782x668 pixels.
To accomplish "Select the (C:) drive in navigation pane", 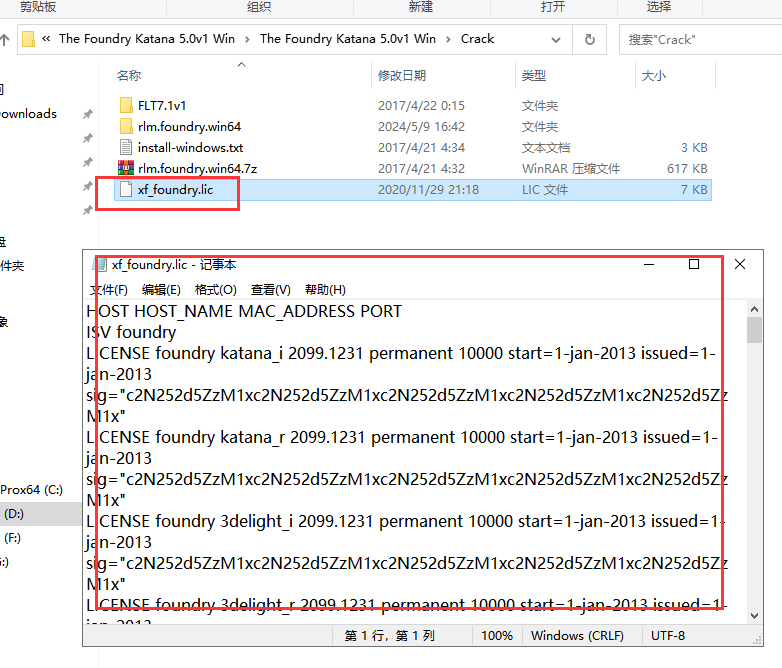I will tap(31, 490).
